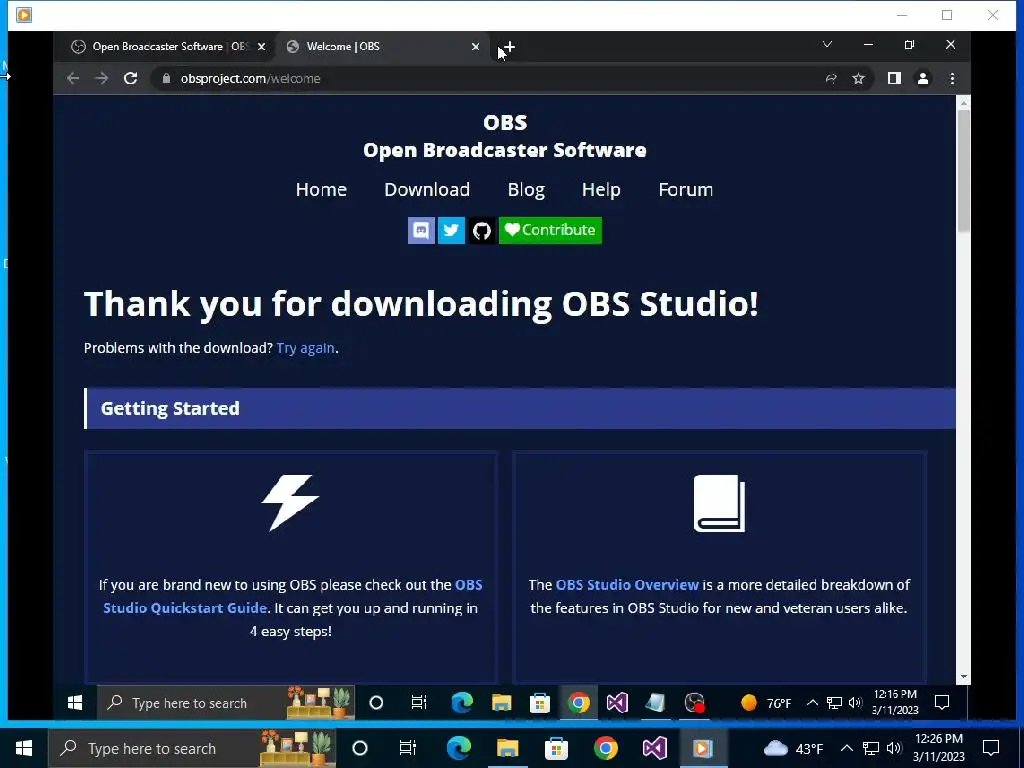This screenshot has height=768, width=1024.
Task: Open Visual Studio in inner taskbar
Action: point(617,703)
